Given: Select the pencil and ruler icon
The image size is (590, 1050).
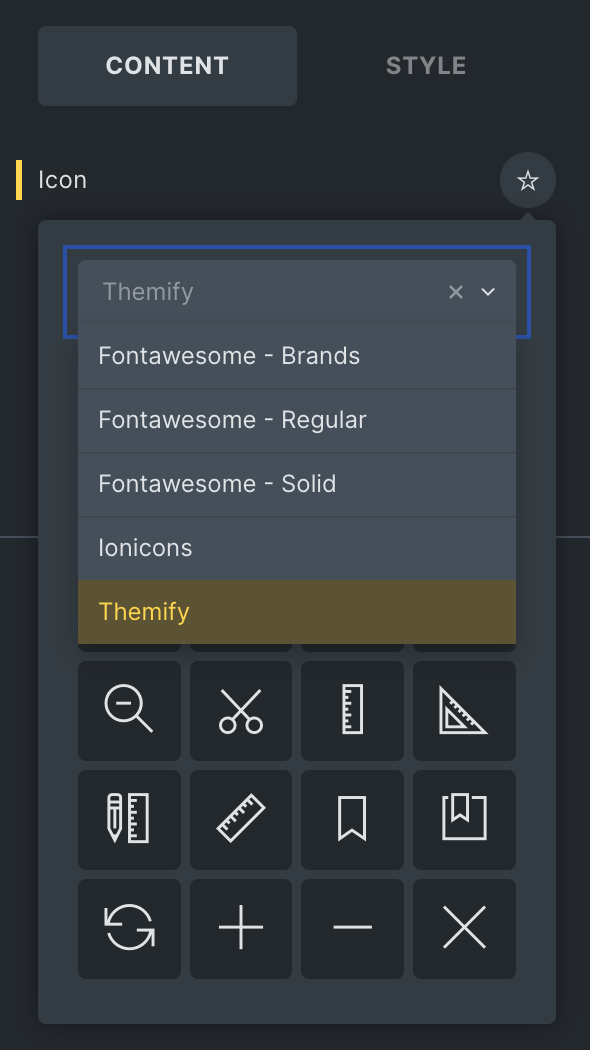Looking at the screenshot, I should pyautogui.click(x=129, y=820).
